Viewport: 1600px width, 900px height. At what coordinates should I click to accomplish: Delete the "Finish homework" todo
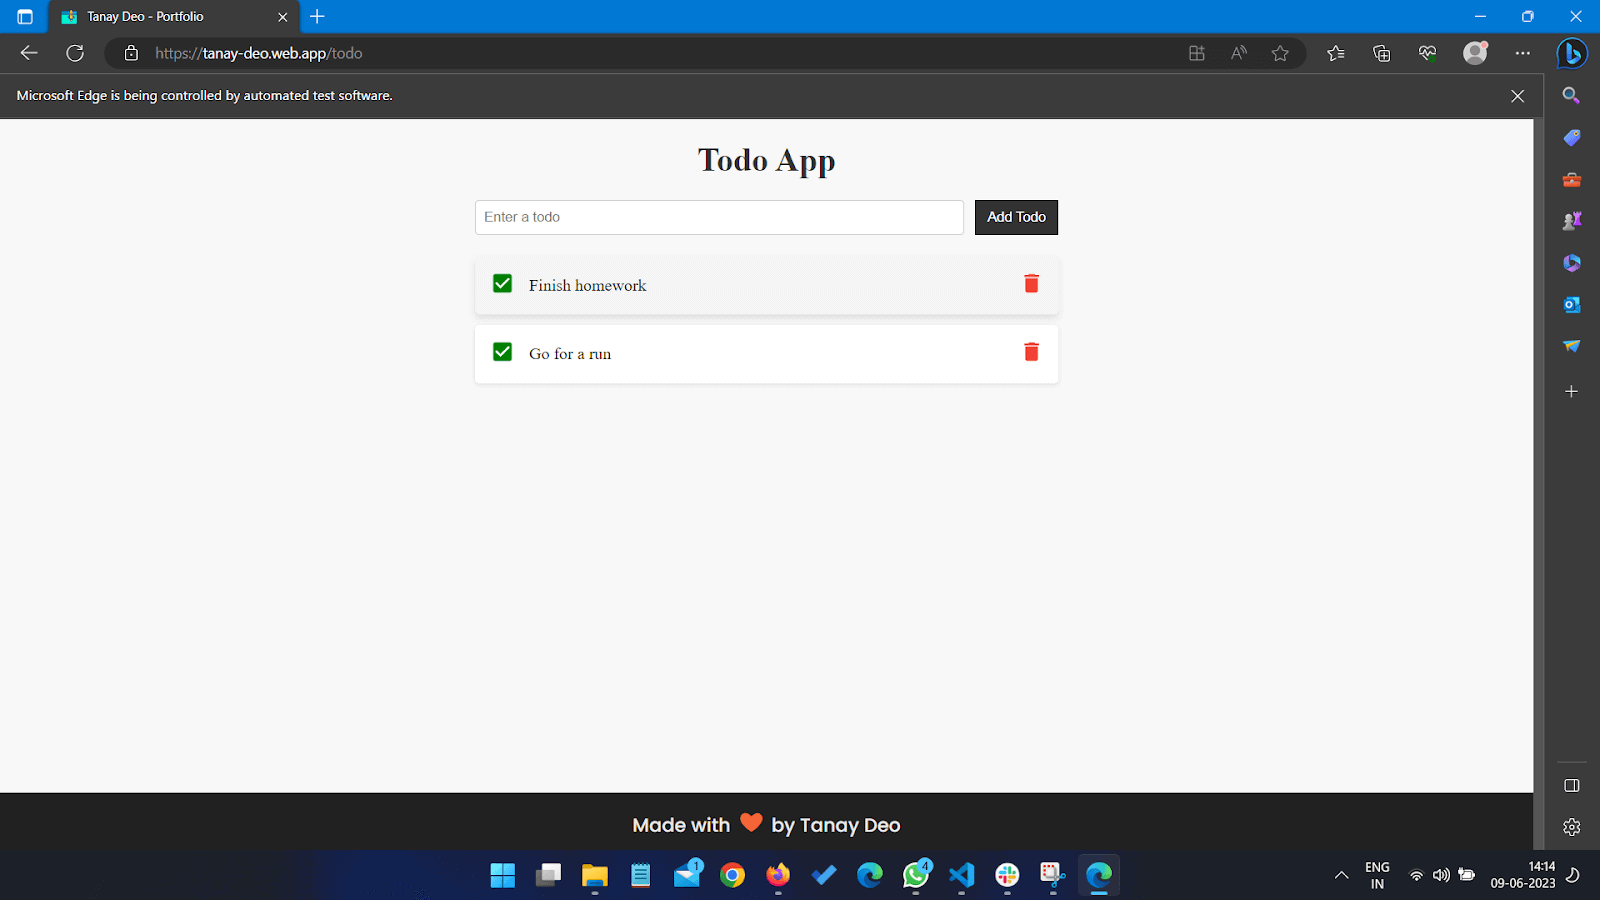tap(1030, 284)
